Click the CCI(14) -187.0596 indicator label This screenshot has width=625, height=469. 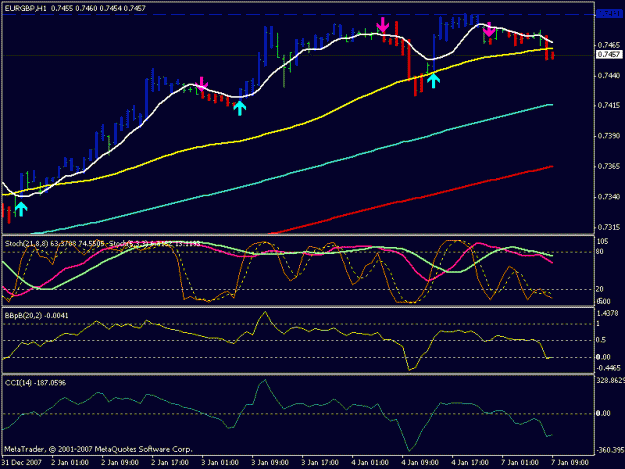35,383
